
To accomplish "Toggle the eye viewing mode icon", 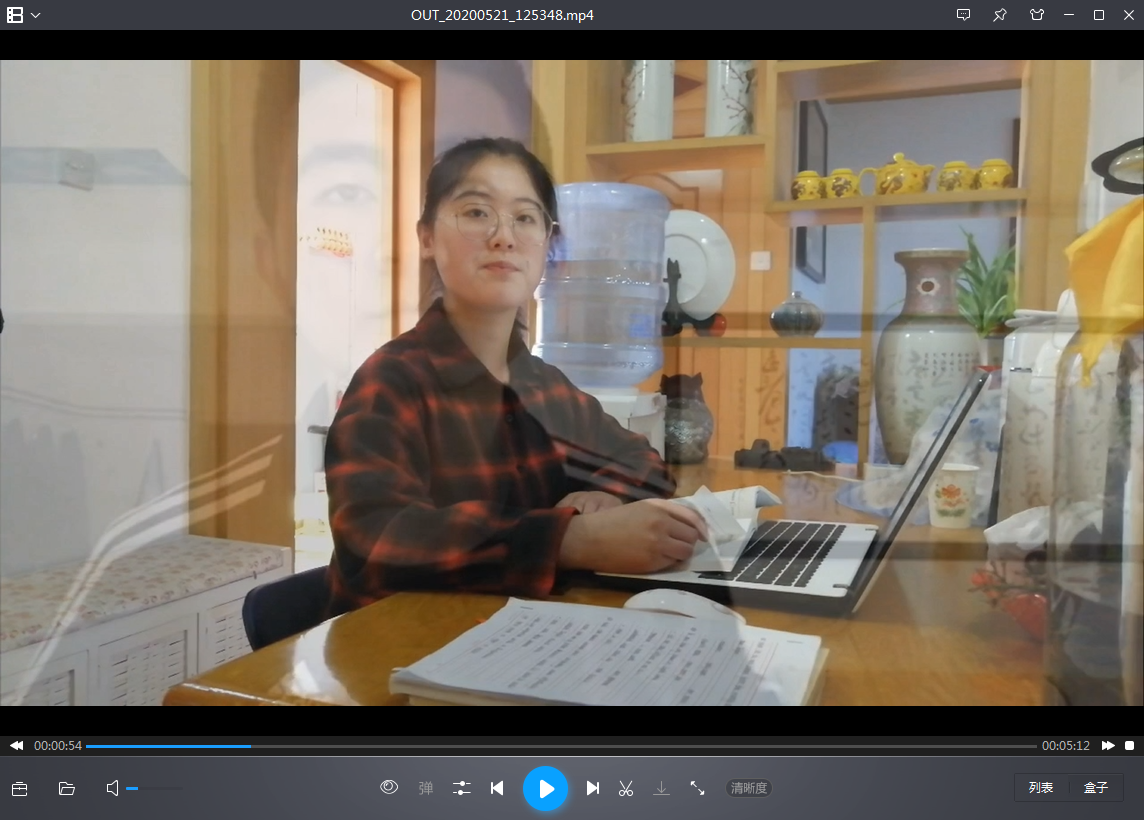I will [x=389, y=787].
